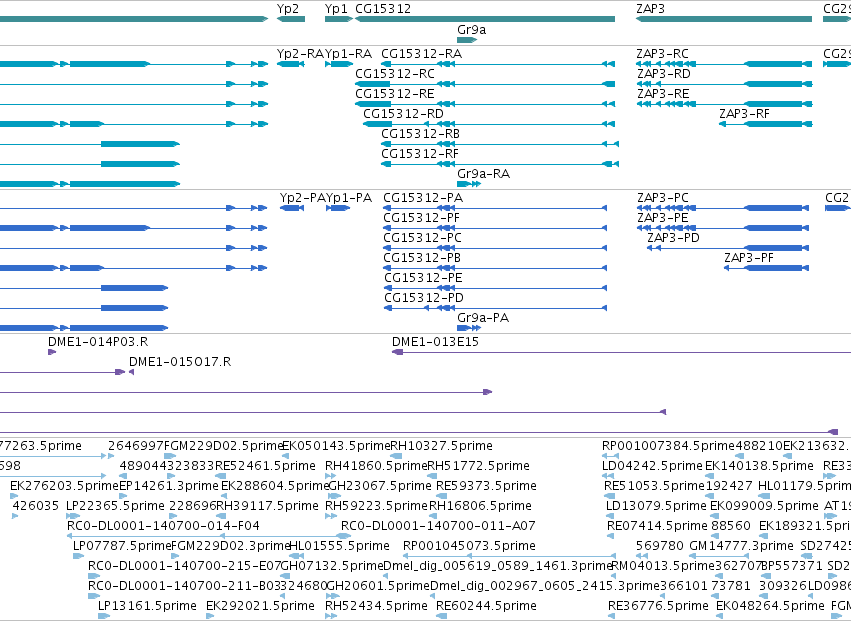Click the ZAP3-PE protein label
The height and width of the screenshot is (621, 851).
[663, 218]
